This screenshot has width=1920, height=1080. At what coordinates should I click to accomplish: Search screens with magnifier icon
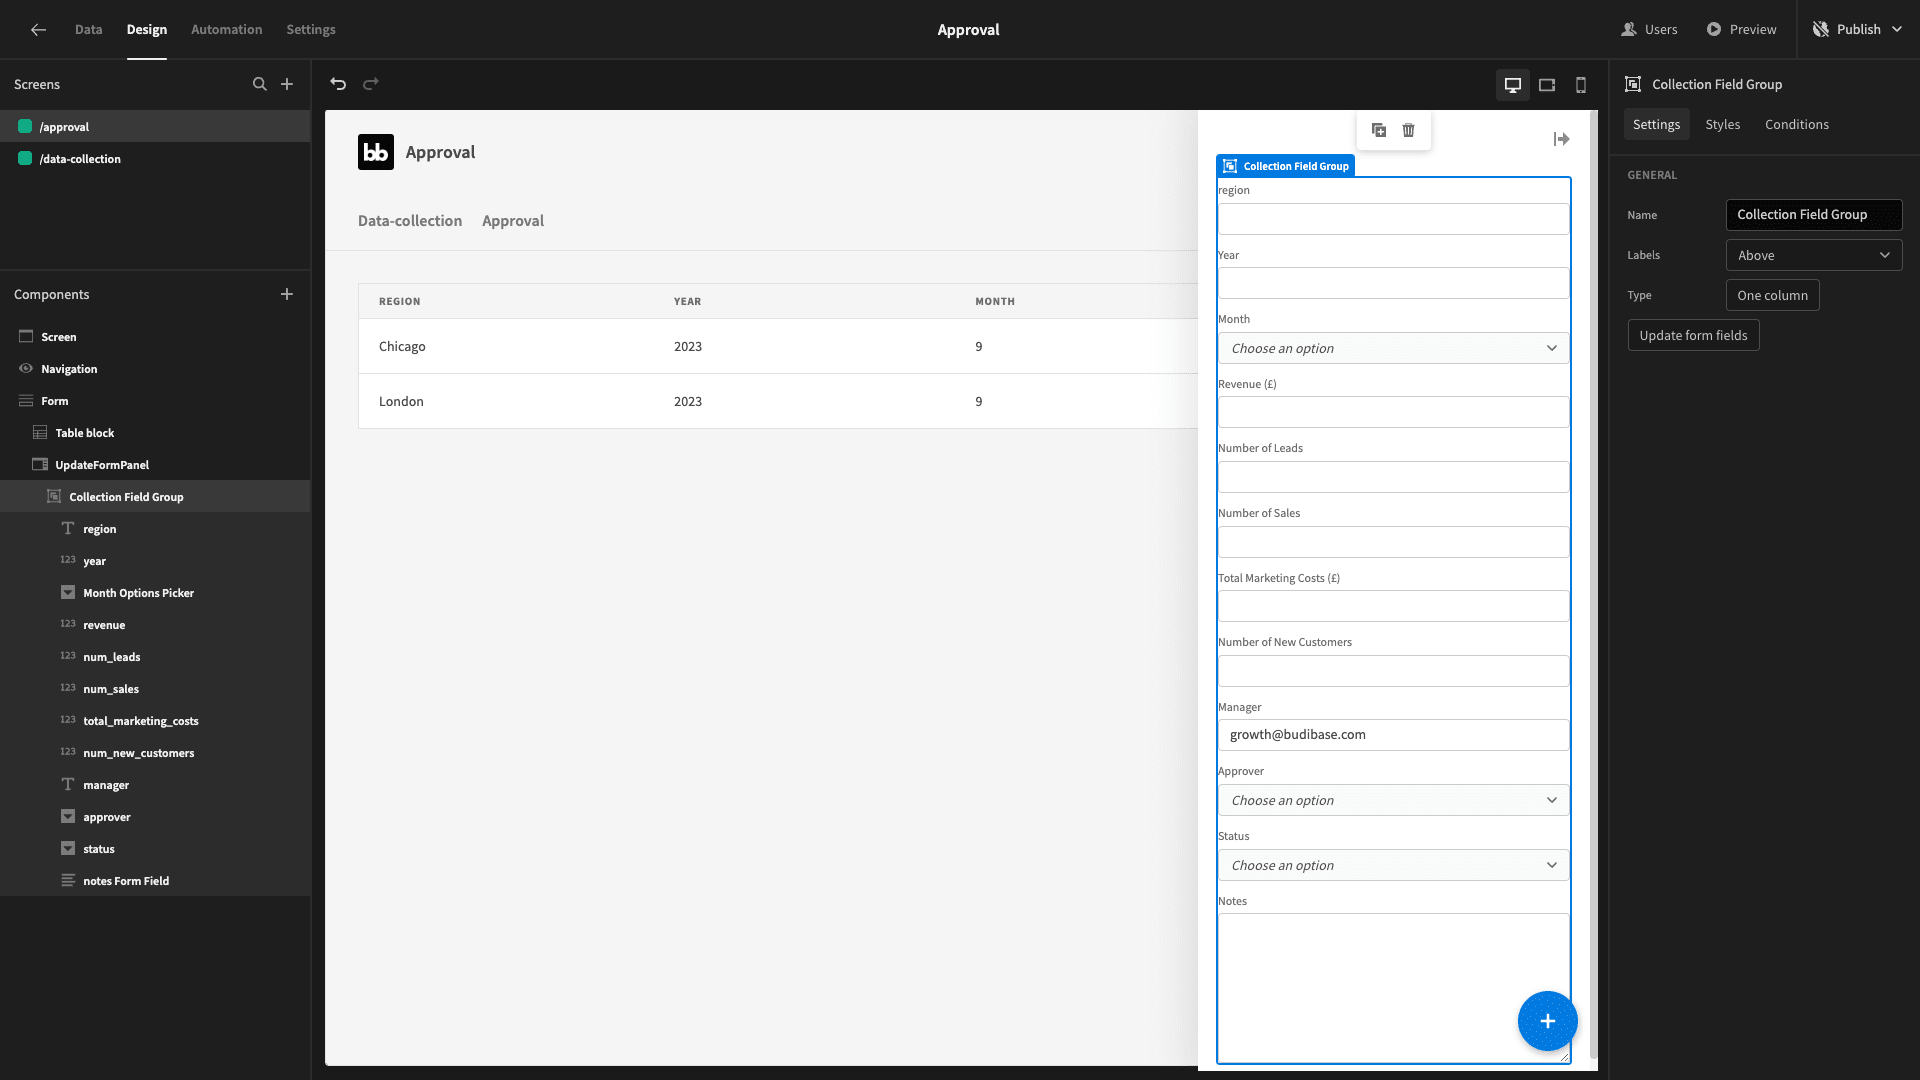(x=260, y=84)
